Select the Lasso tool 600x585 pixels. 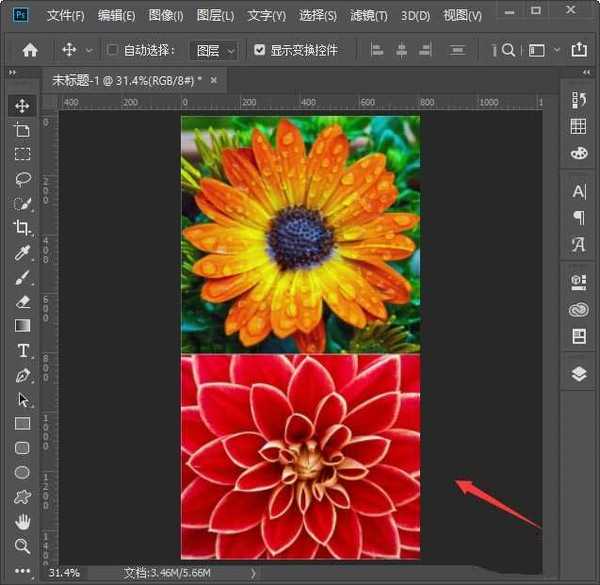click(22, 179)
